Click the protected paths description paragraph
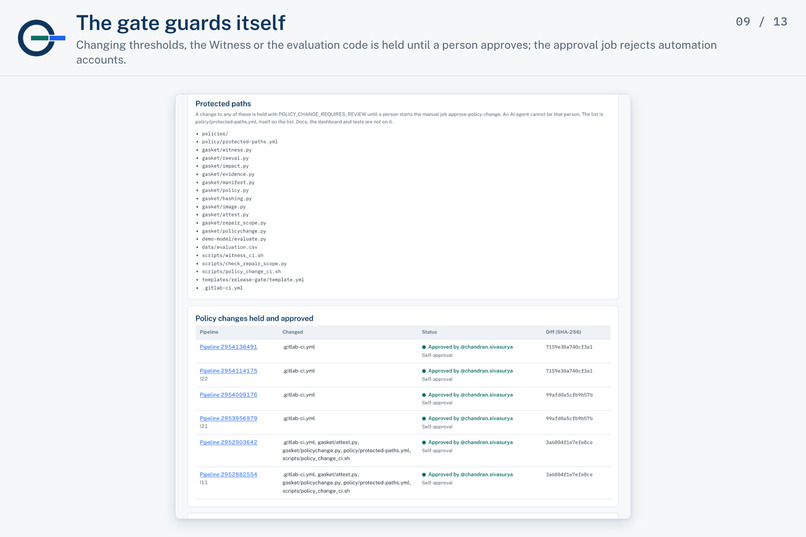The height and width of the screenshot is (537, 806). 399,118
